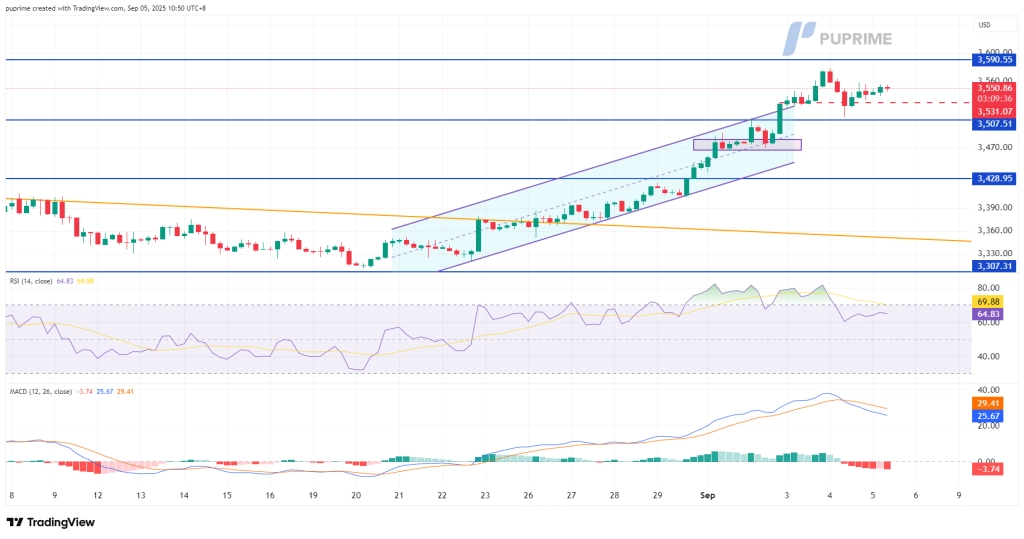This screenshot has height=539, width=1024.
Task: Select the red 3,531.07 price label
Action: pos(995,112)
